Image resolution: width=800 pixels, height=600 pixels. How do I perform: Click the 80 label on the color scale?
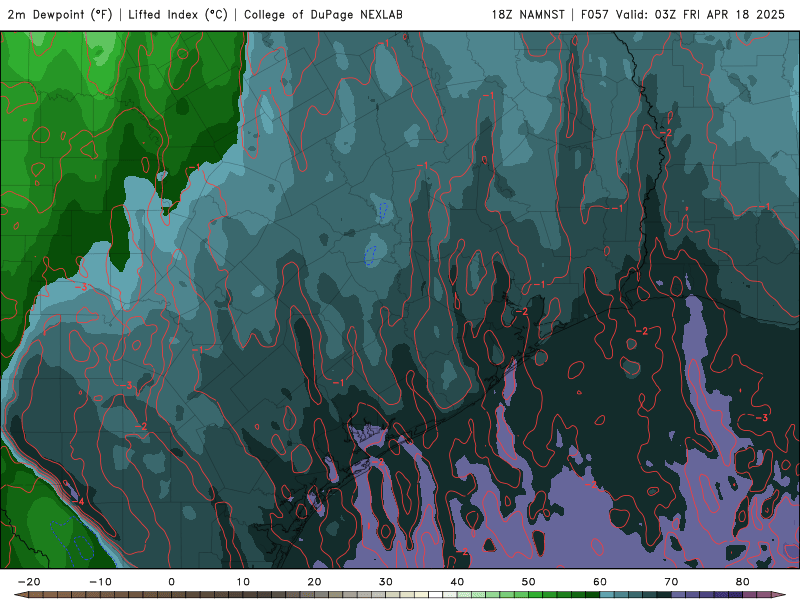tap(743, 582)
